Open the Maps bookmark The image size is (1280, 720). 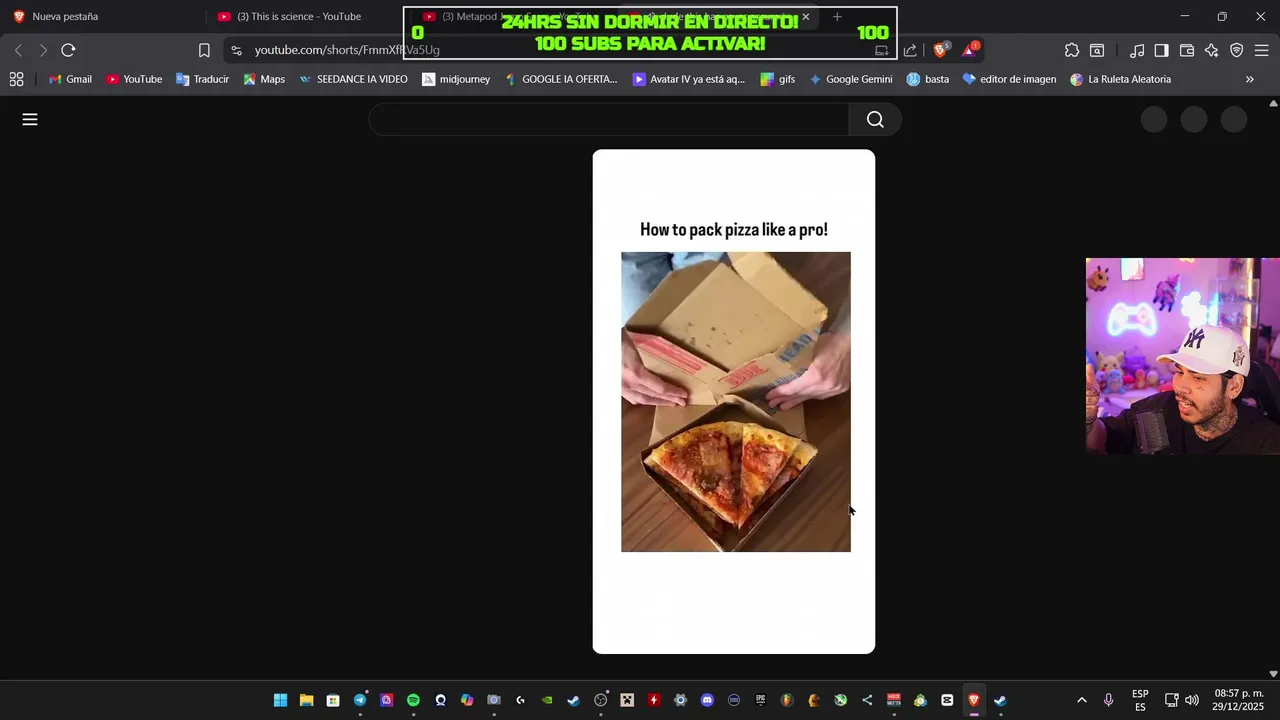coord(264,79)
